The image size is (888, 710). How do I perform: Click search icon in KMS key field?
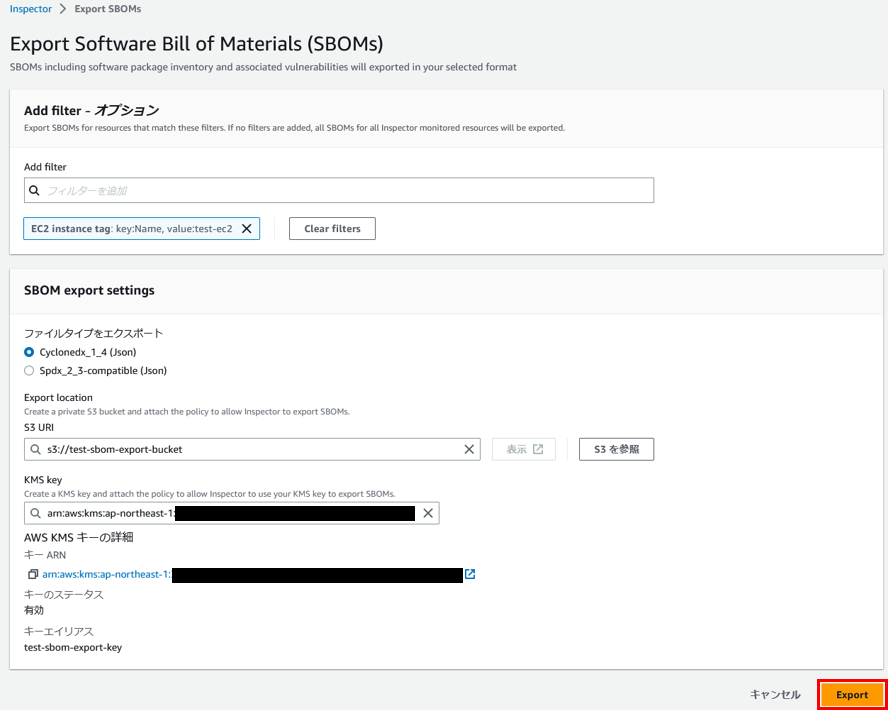(36, 514)
